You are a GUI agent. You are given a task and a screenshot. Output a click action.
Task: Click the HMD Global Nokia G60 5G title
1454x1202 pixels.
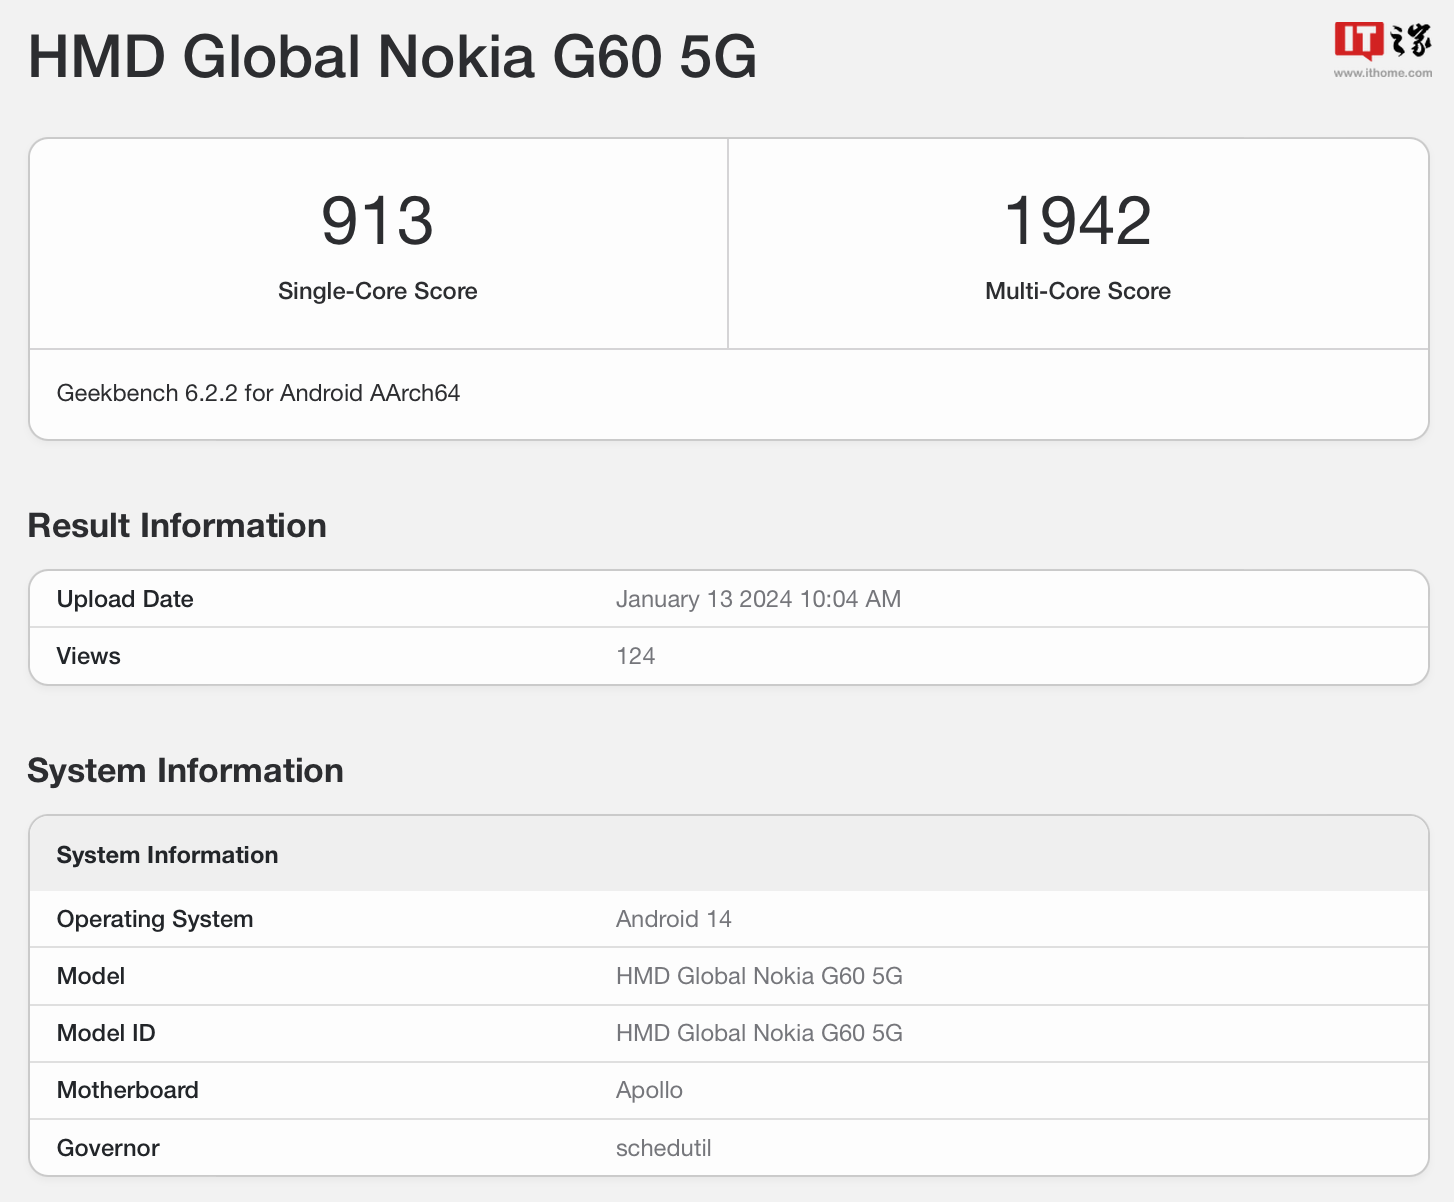coord(392,57)
